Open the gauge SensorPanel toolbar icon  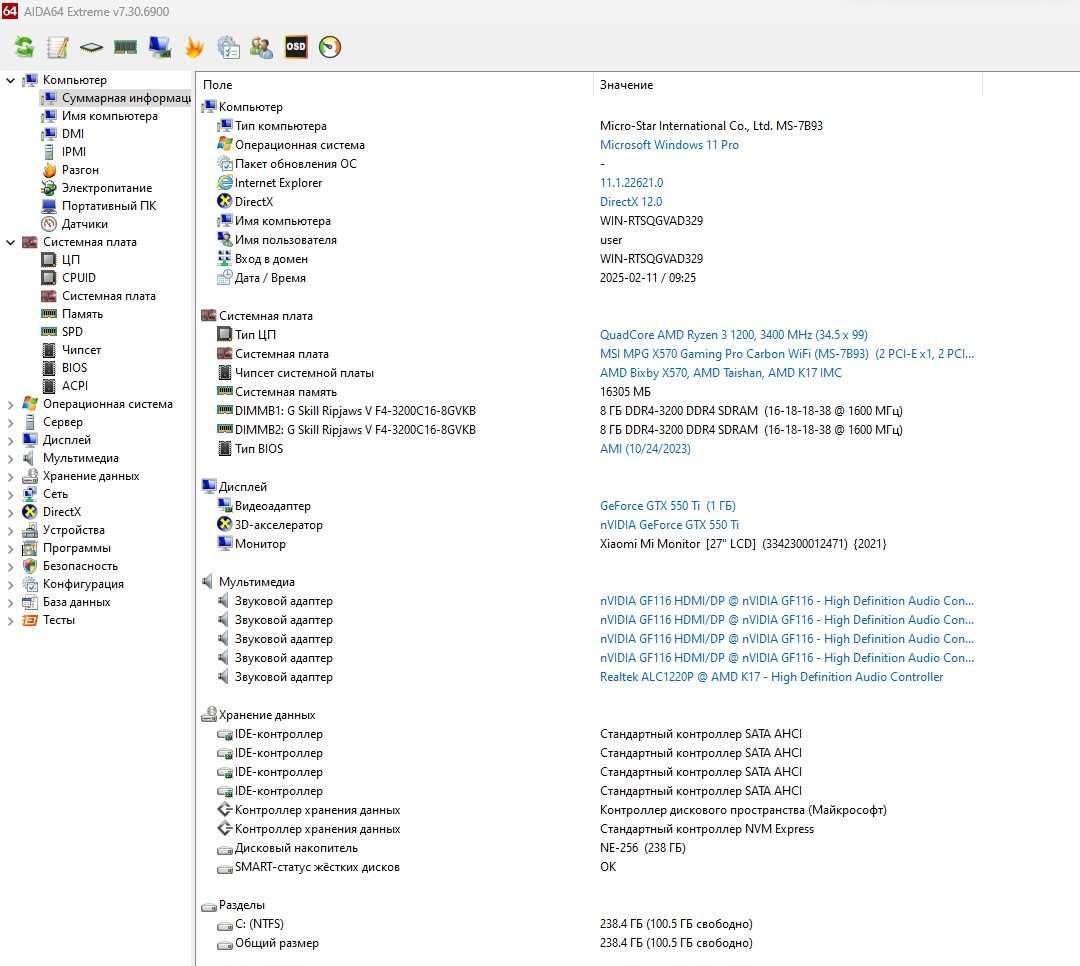330,47
